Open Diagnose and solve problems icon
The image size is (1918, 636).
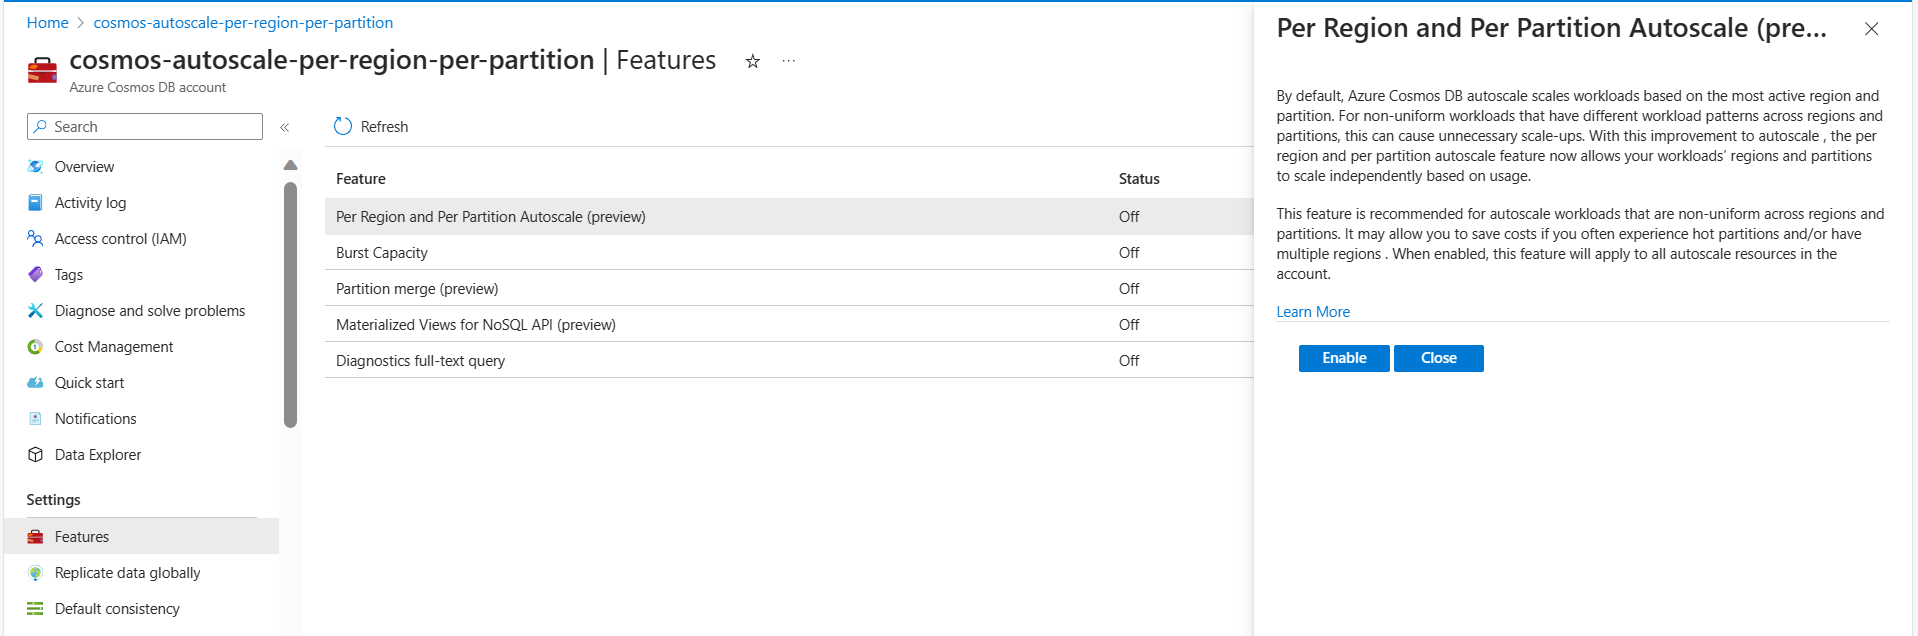36,311
